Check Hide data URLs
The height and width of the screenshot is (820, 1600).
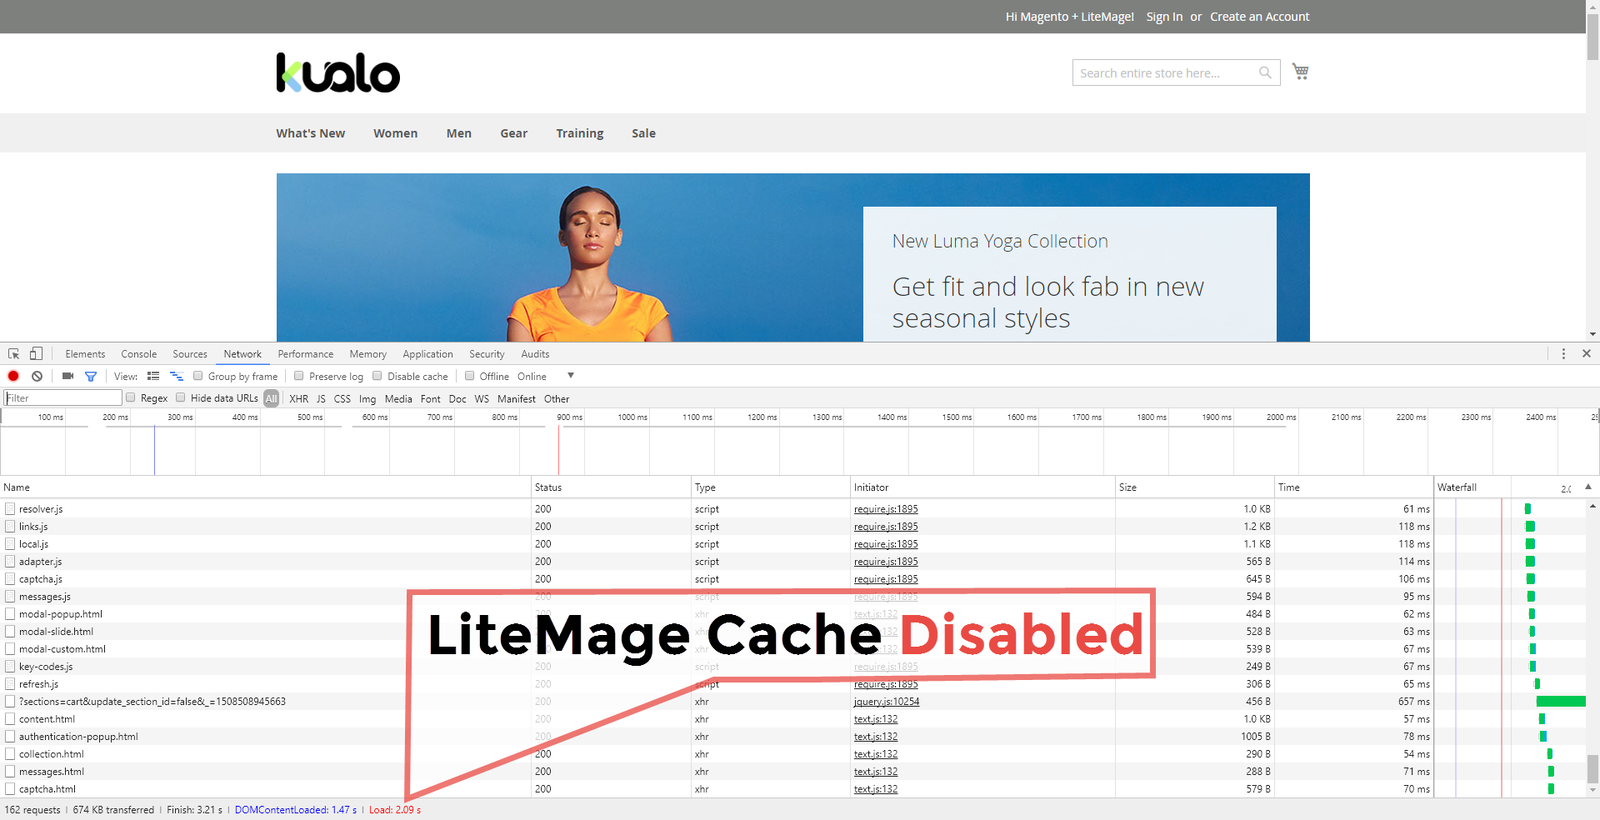tap(180, 398)
